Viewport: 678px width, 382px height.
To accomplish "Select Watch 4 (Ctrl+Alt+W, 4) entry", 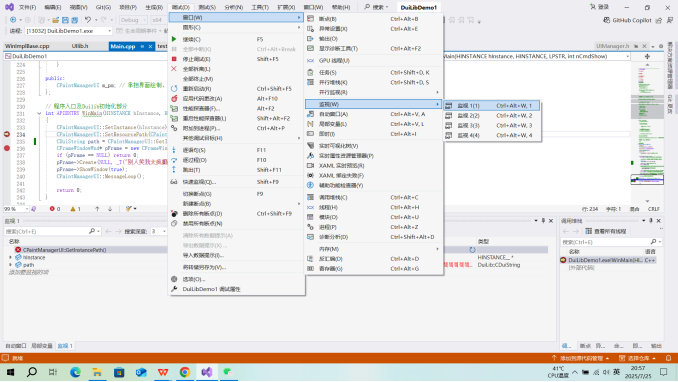I will coord(492,135).
